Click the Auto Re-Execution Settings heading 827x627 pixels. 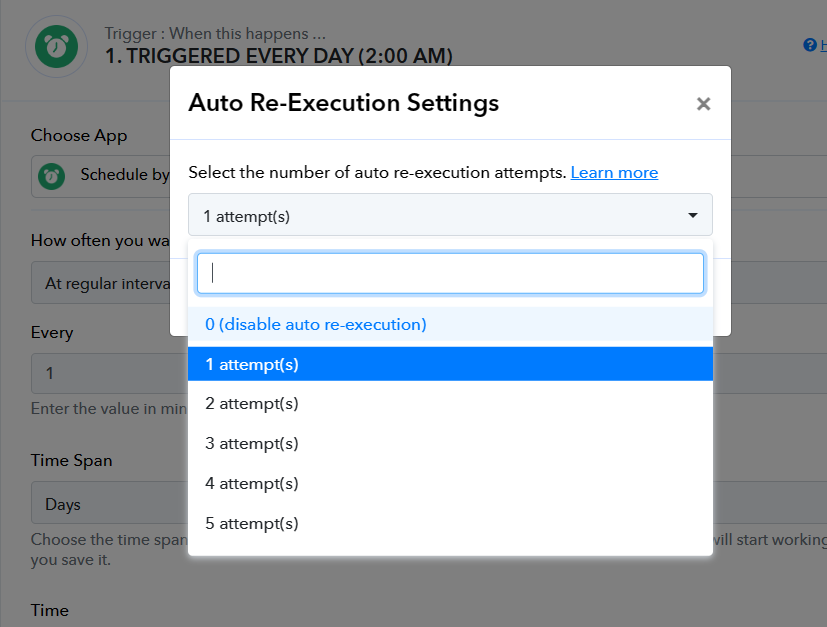click(x=343, y=103)
